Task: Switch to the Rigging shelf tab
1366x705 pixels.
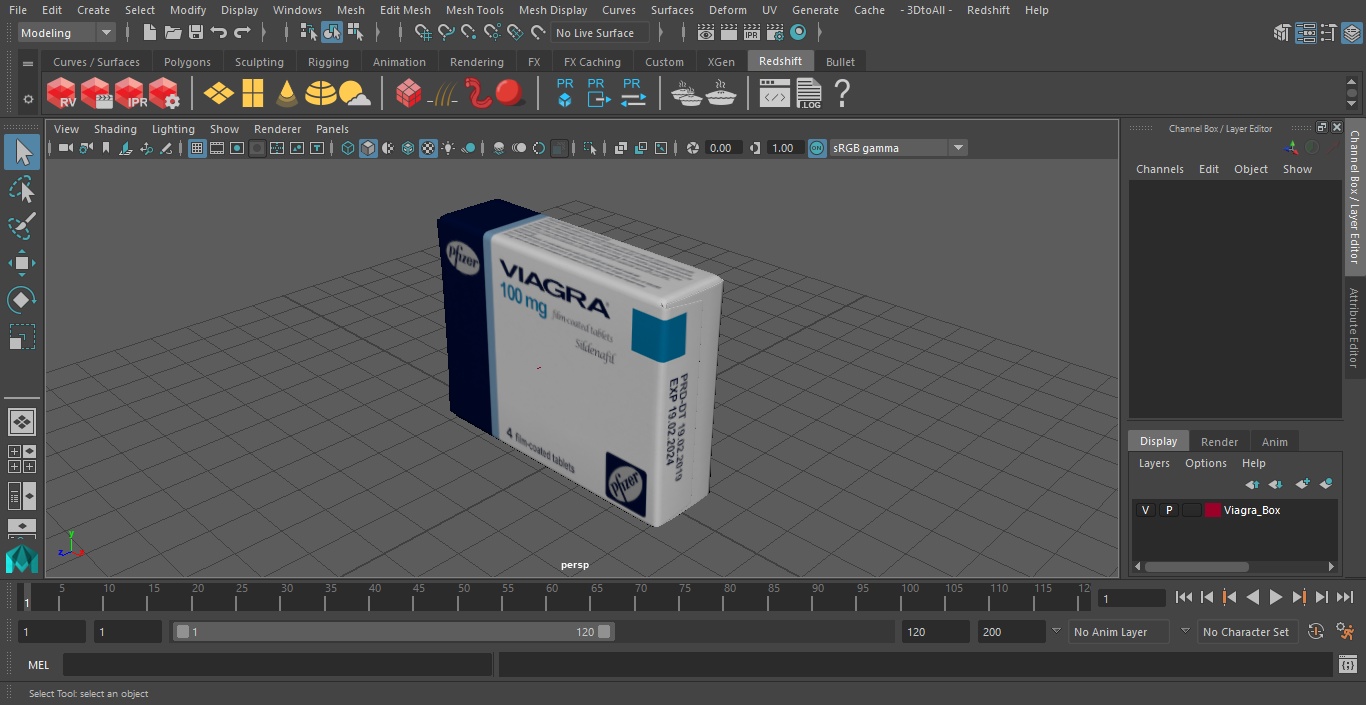Action: tap(328, 62)
